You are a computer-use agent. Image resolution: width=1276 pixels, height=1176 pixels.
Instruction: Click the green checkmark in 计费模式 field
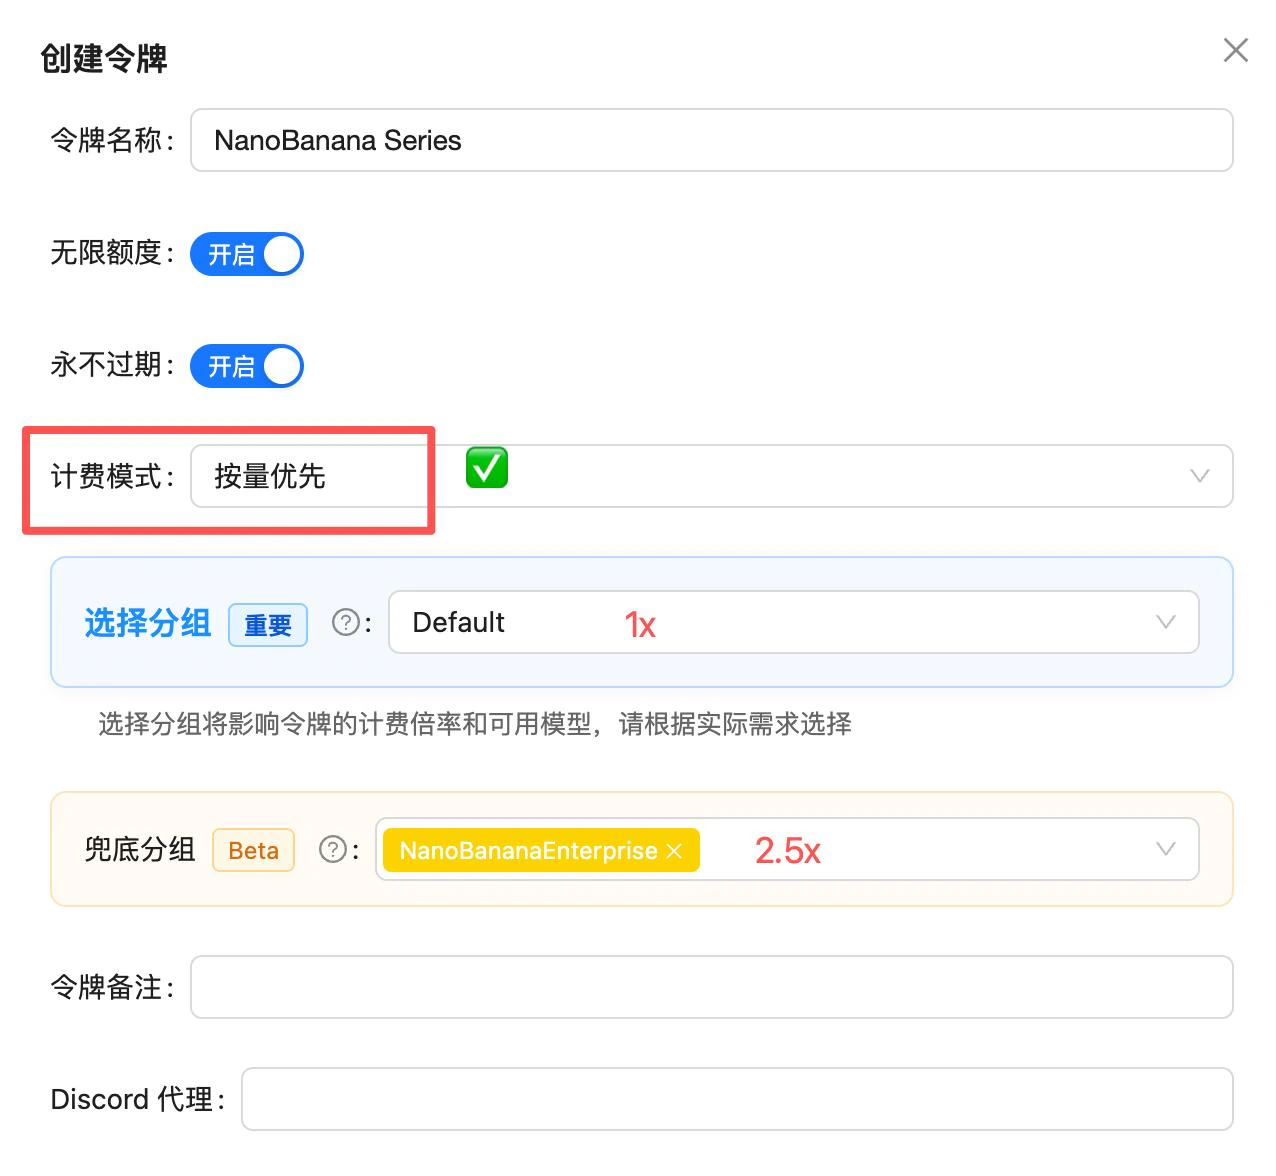(x=485, y=468)
